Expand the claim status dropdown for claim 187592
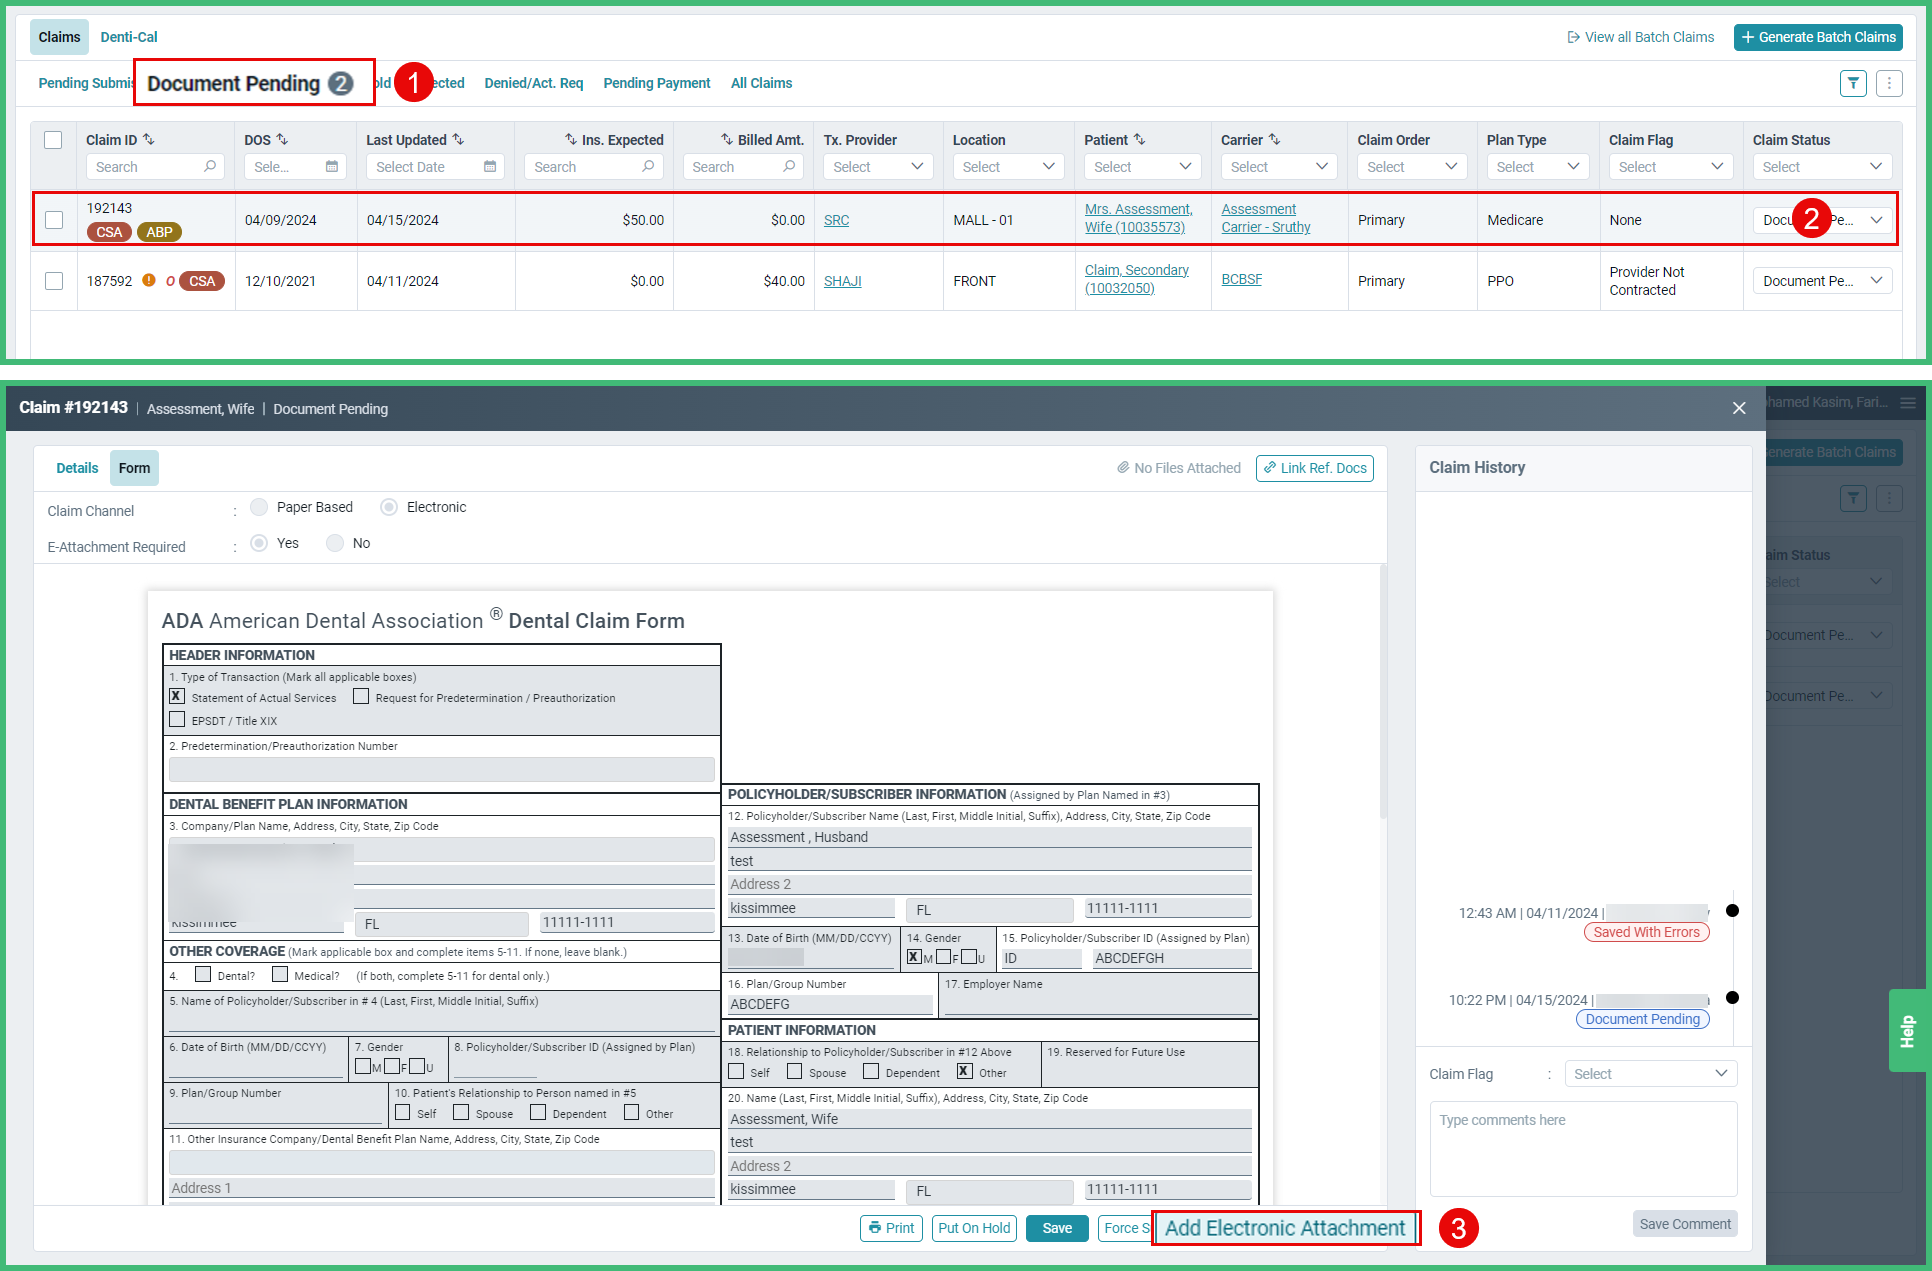1932x1271 pixels. point(1821,280)
